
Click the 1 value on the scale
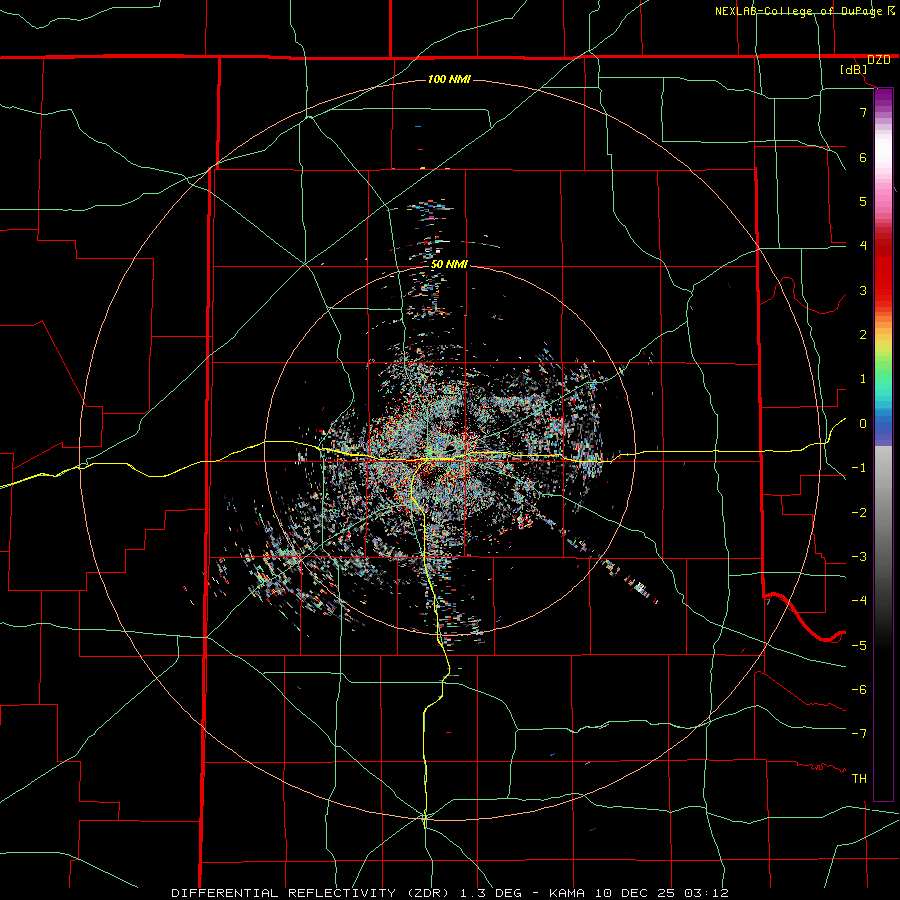click(863, 379)
